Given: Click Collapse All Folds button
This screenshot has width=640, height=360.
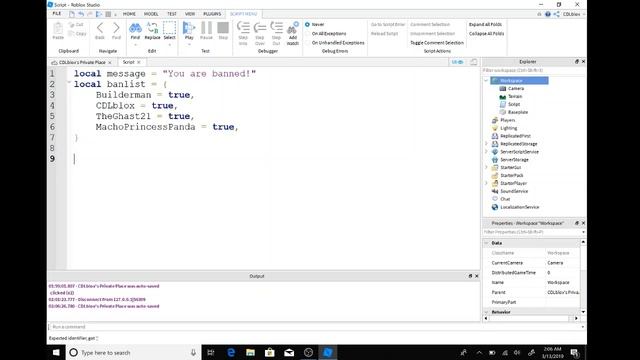Looking at the screenshot, I should coord(487,33).
